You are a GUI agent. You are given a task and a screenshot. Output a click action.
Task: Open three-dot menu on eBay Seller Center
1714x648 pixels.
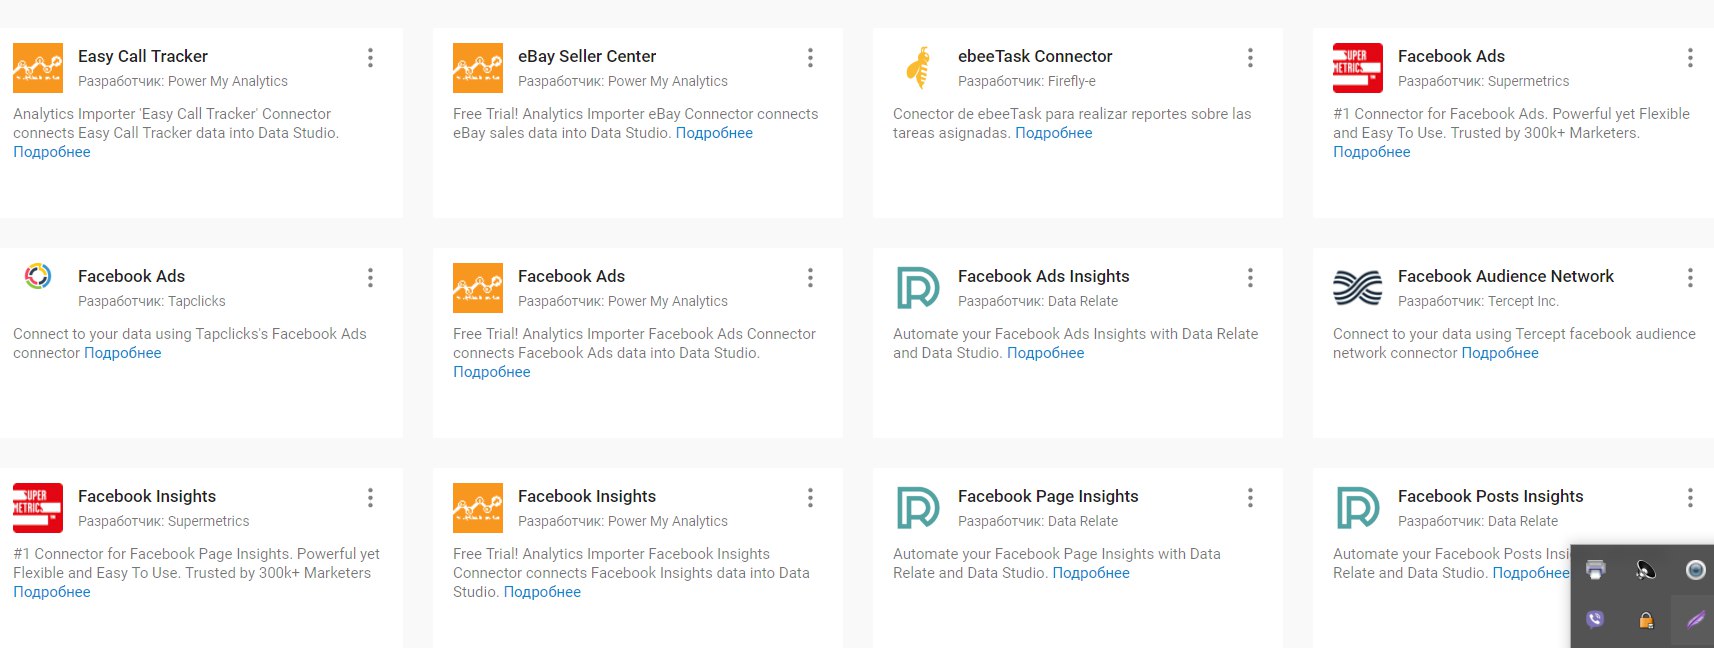[810, 58]
